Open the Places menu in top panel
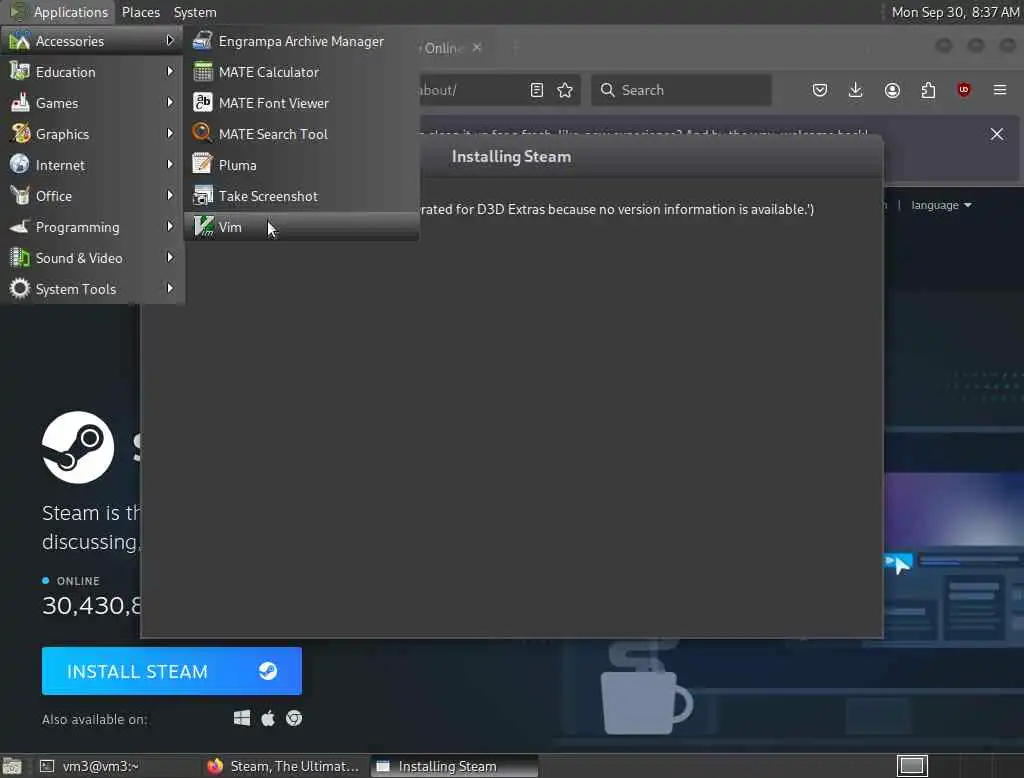This screenshot has width=1024, height=778. coord(140,12)
